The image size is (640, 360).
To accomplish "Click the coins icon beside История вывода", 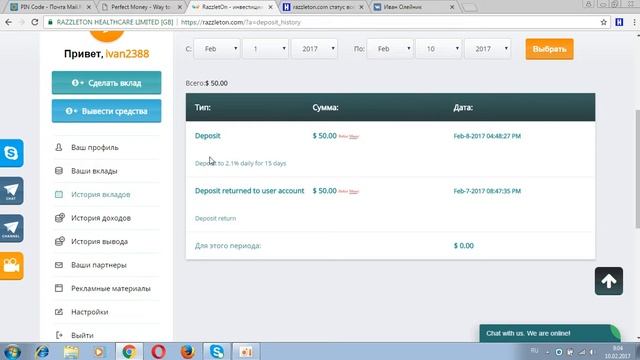I will (x=60, y=241).
